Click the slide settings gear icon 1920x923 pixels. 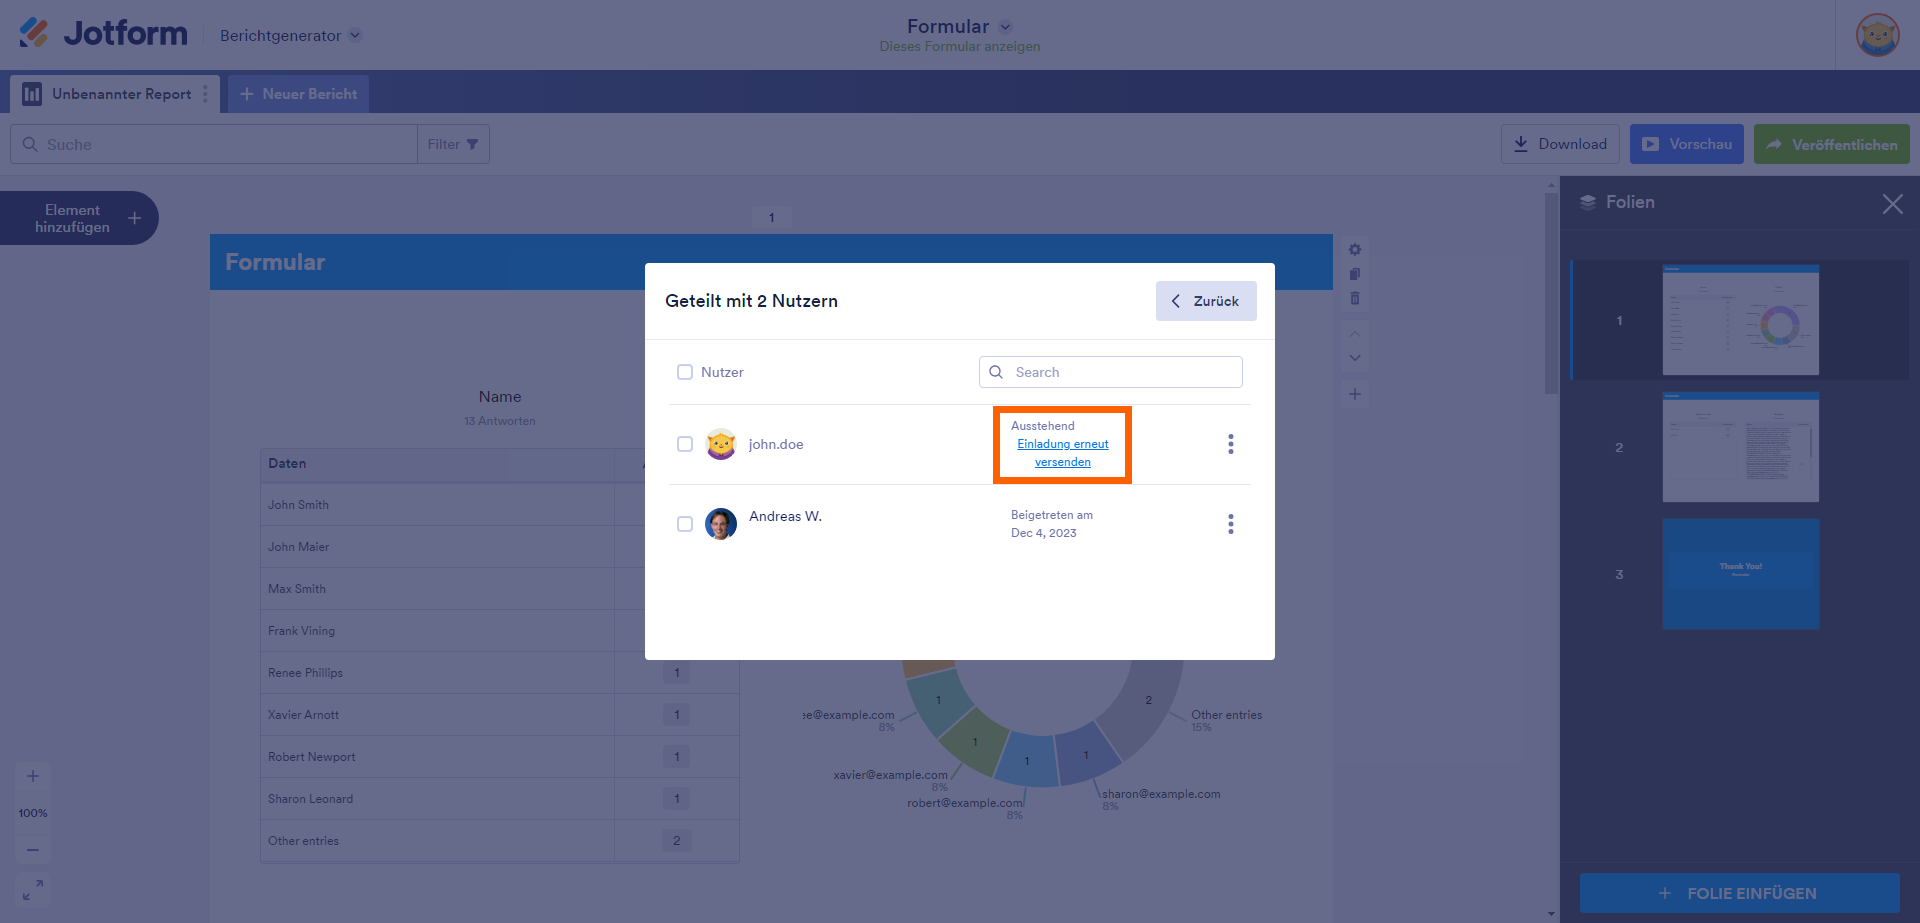pyautogui.click(x=1355, y=250)
